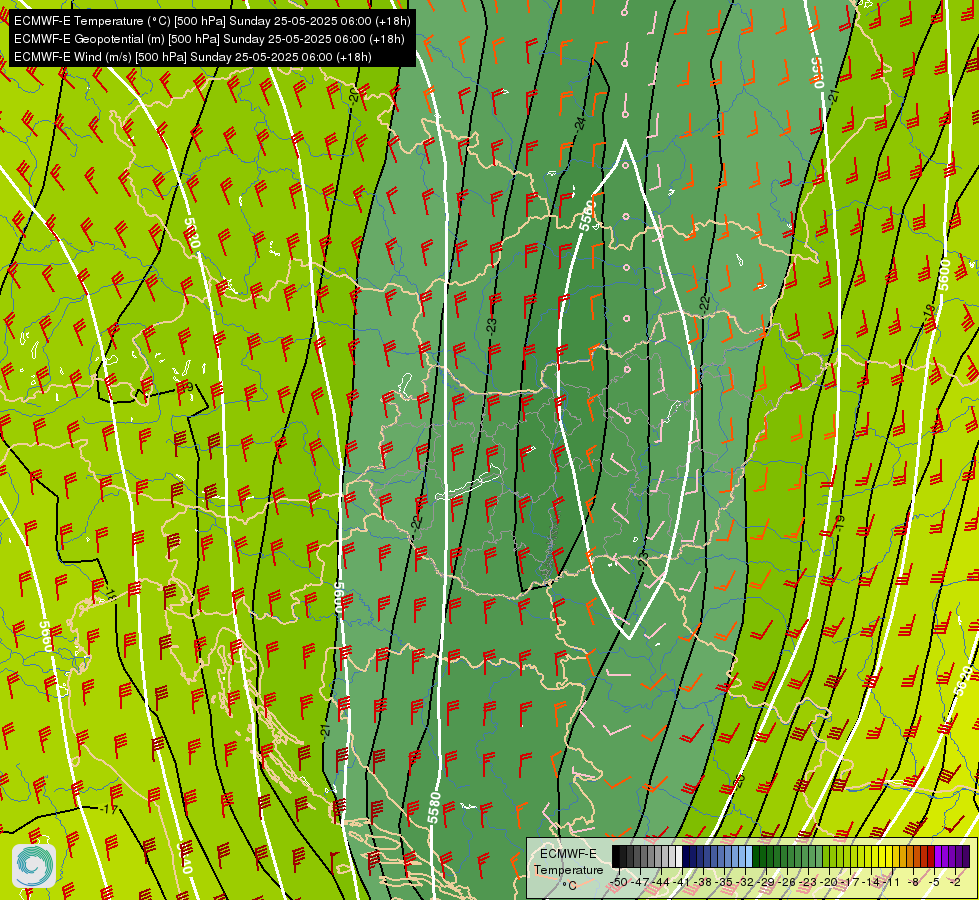Screen dimensions: 979x900
Task: Click the -18 isotherm label on the map
Action: click(929, 310)
